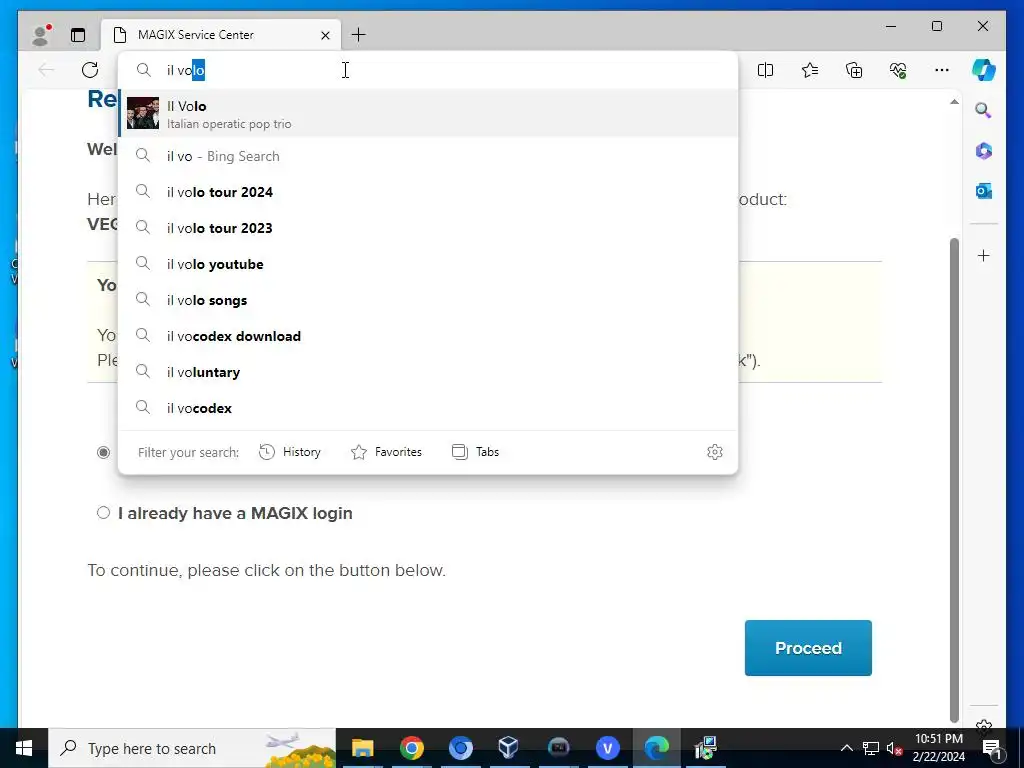Filter search by Tabs
This screenshot has height=768, width=1024.
(x=475, y=452)
